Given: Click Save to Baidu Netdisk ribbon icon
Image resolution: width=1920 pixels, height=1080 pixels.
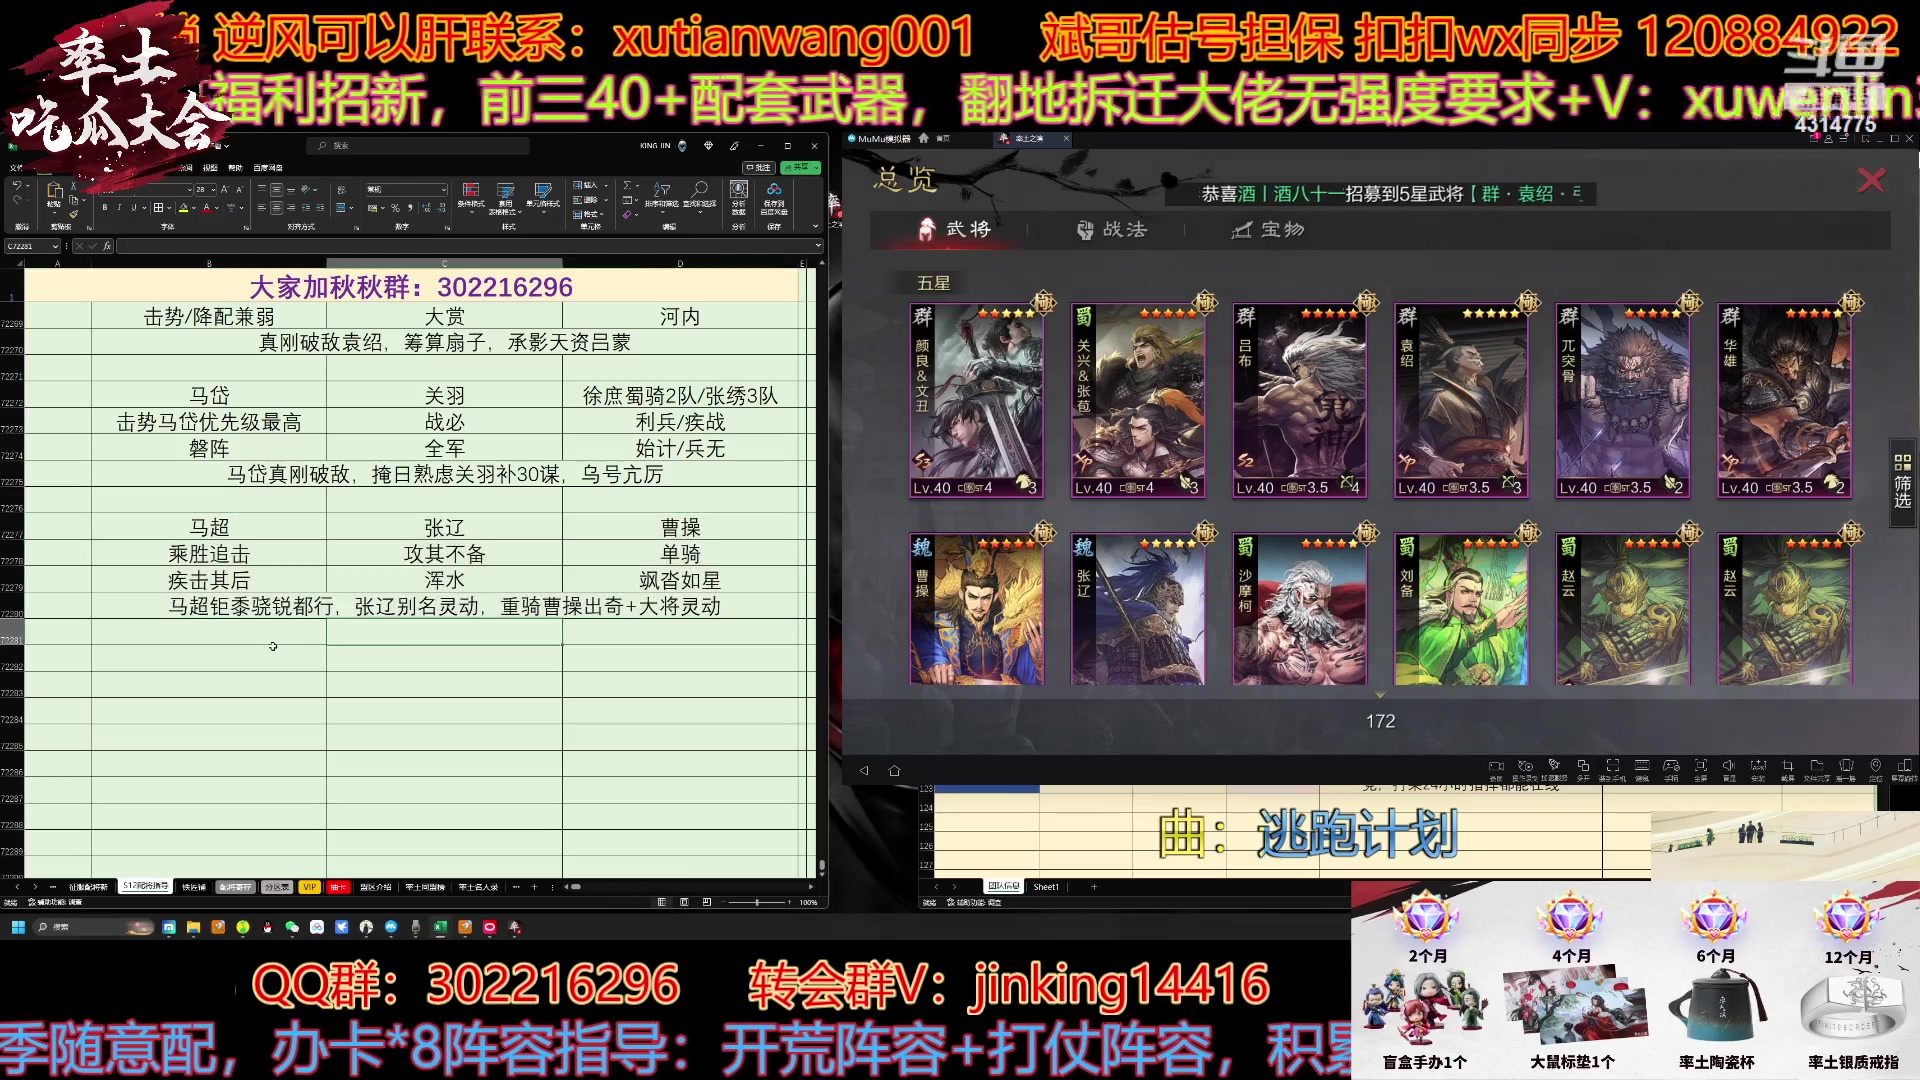Looking at the screenshot, I should pyautogui.click(x=774, y=189).
